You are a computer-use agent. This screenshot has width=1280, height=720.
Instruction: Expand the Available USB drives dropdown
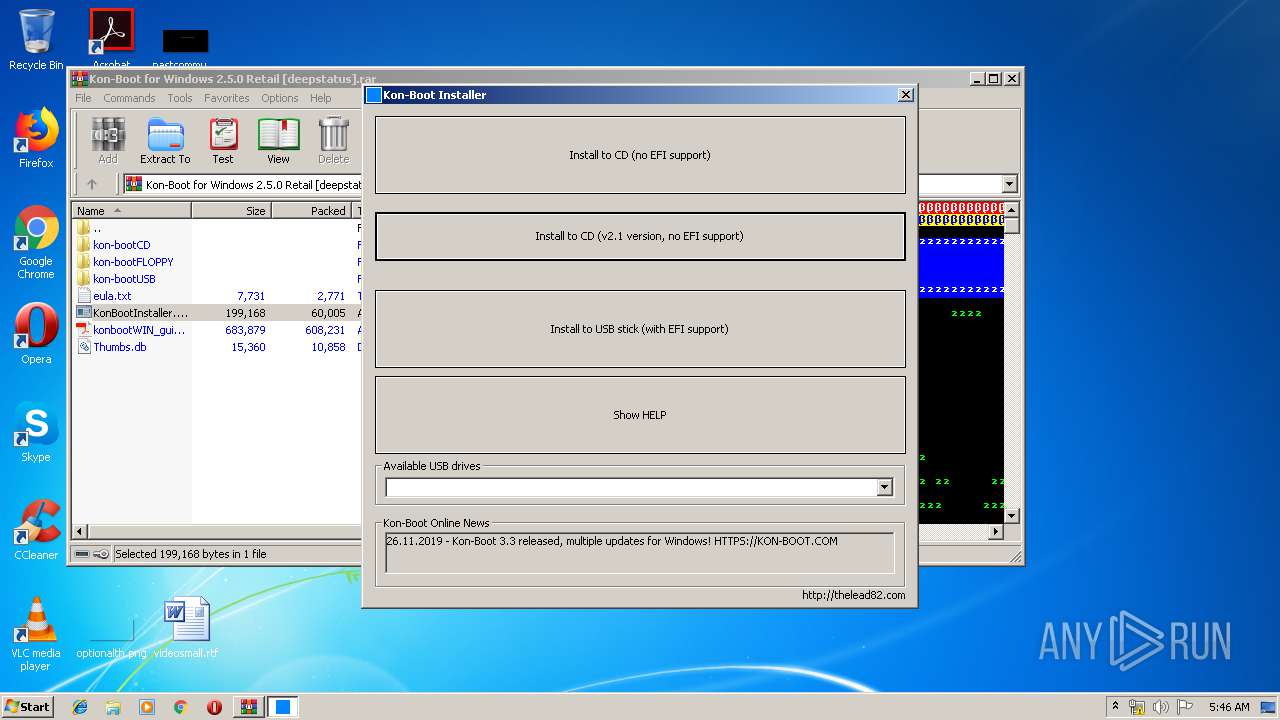884,487
